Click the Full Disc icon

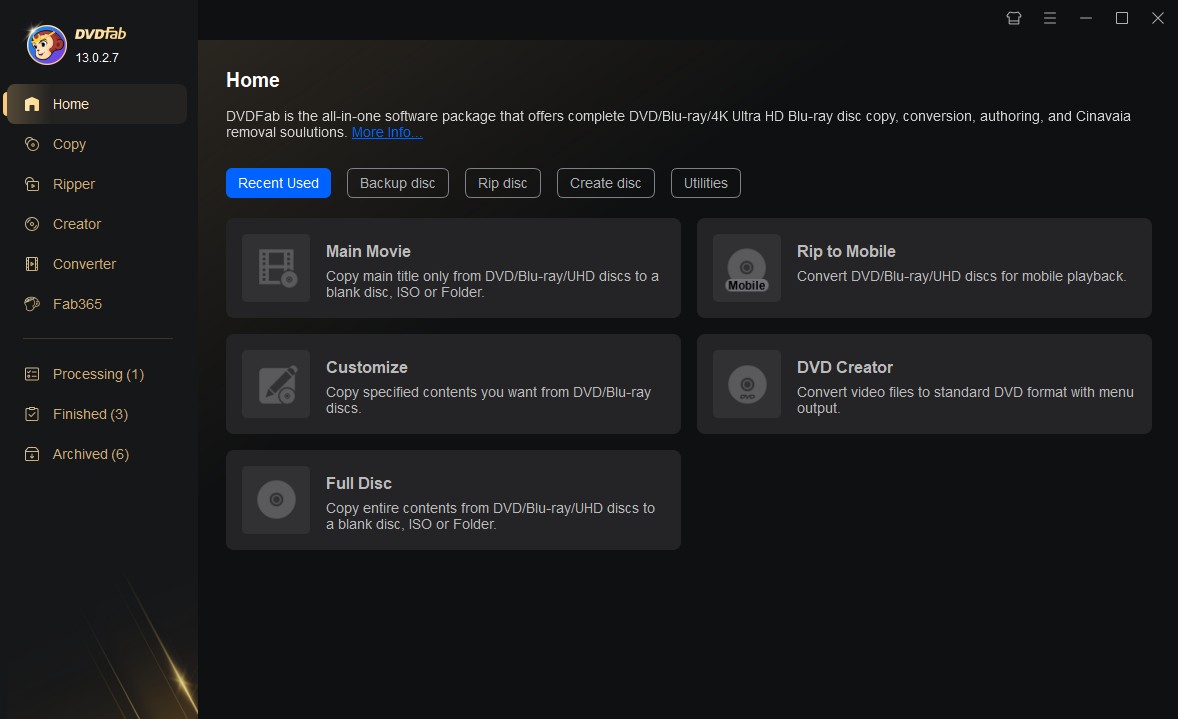(276, 500)
